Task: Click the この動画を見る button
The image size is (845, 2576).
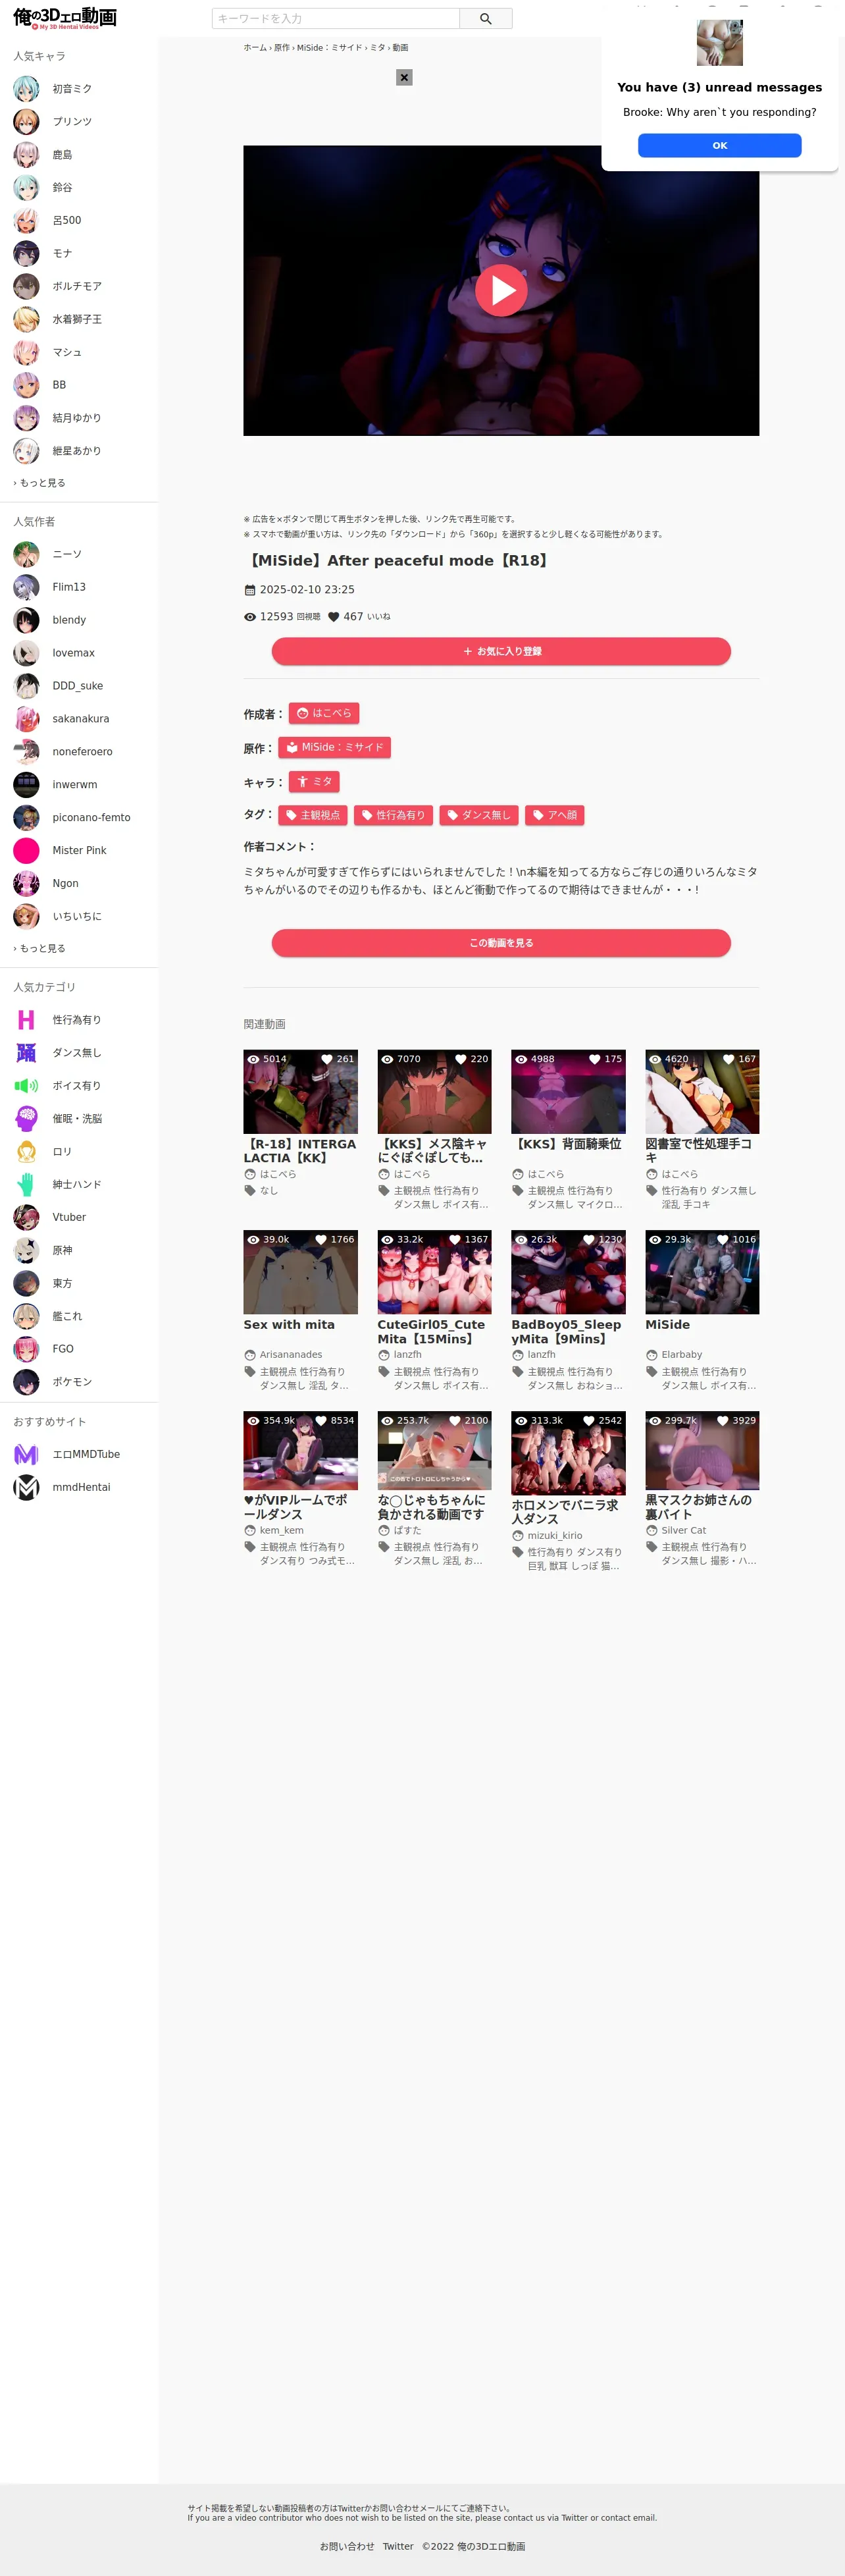Action: (501, 943)
